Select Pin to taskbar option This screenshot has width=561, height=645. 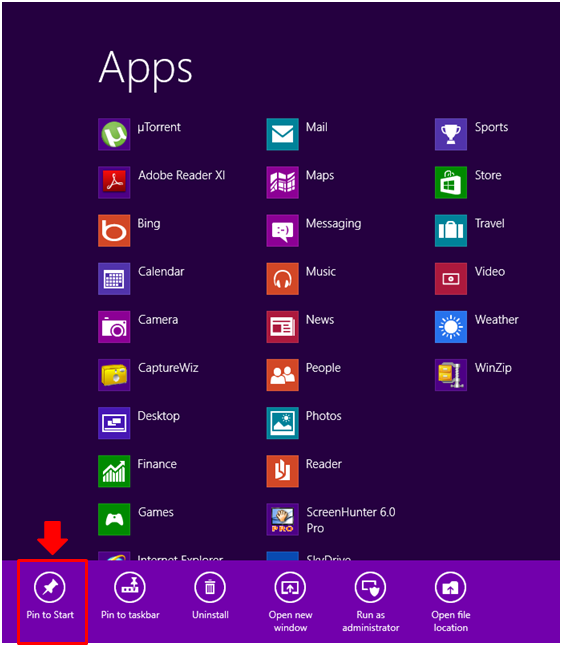click(130, 597)
